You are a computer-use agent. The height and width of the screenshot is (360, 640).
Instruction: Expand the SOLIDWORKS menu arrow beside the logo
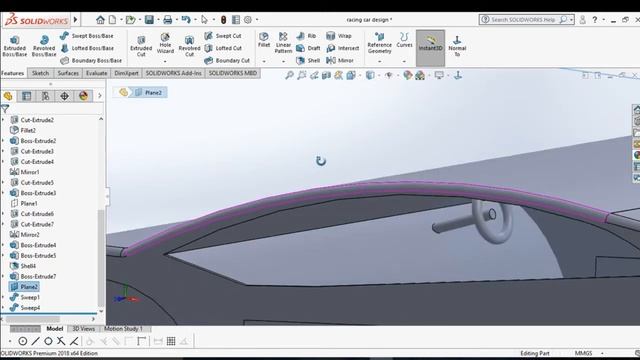pos(76,19)
